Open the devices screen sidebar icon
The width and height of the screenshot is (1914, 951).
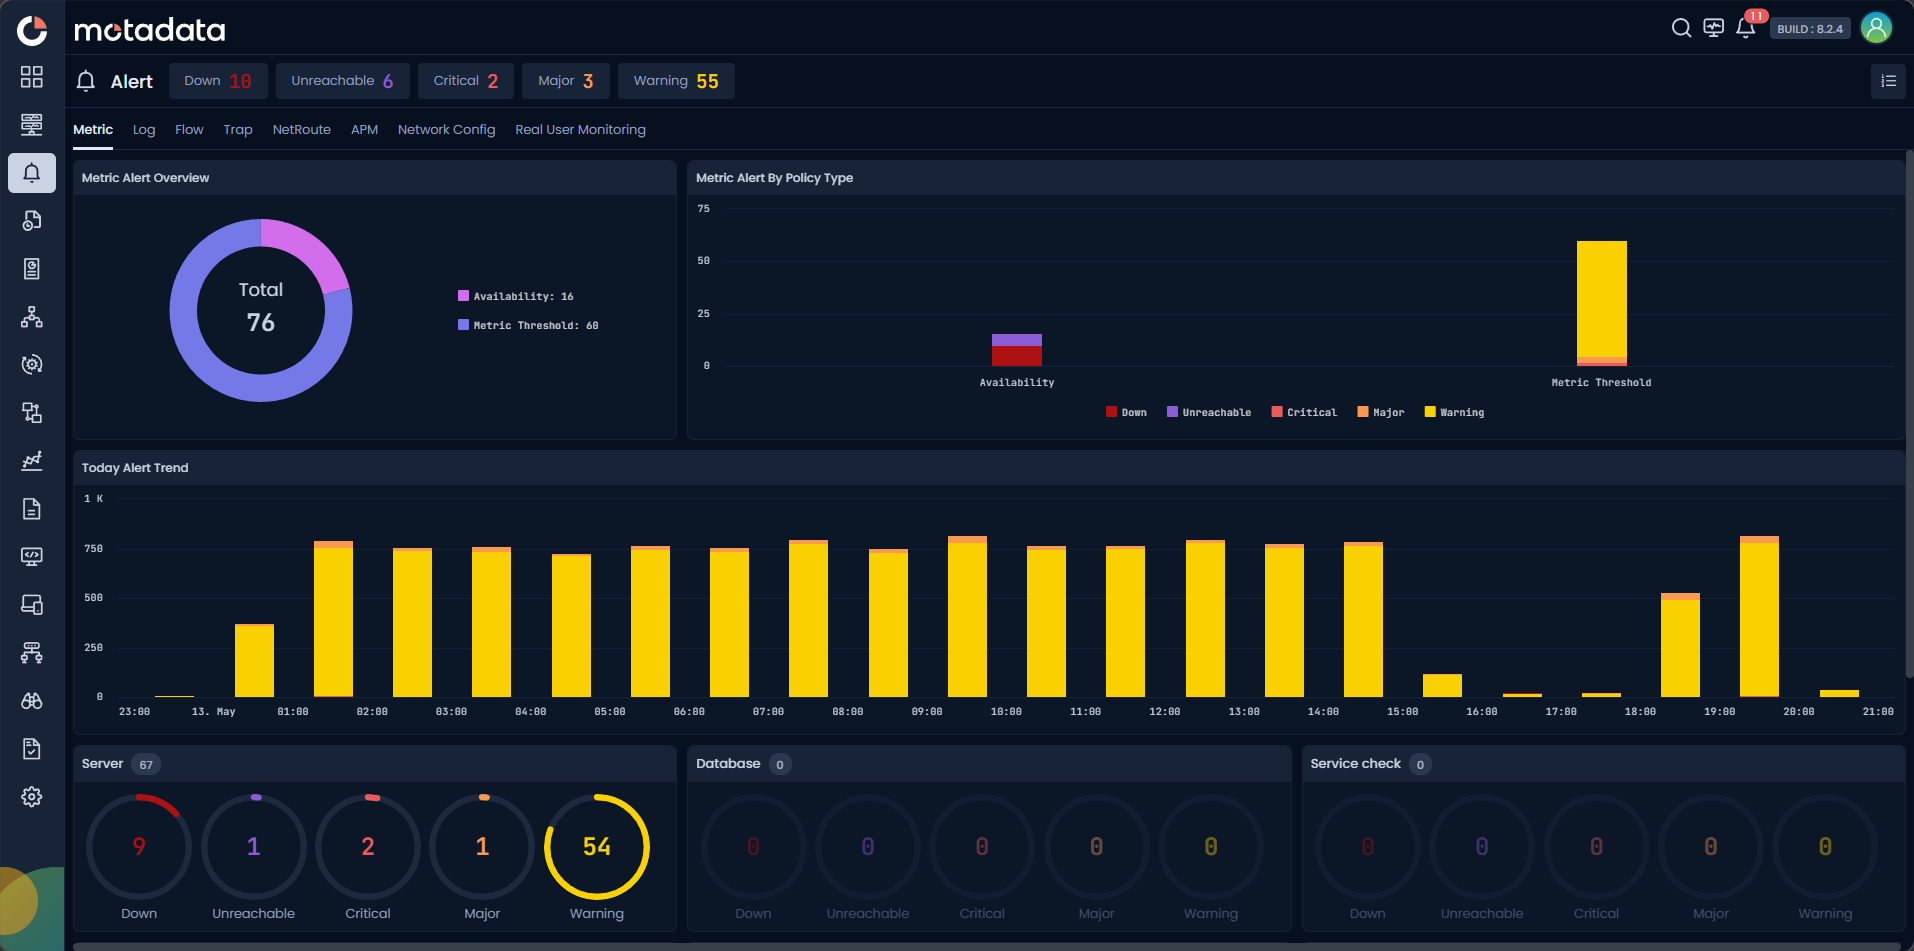32,605
